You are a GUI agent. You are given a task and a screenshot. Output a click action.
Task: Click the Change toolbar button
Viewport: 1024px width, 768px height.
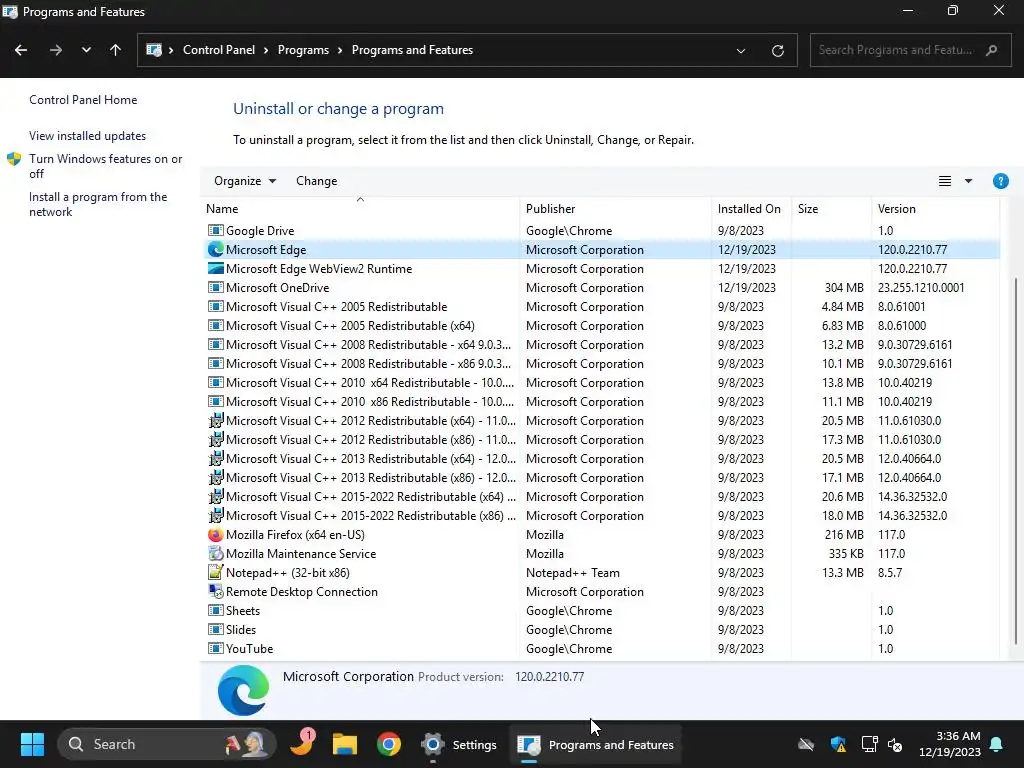pyautogui.click(x=317, y=181)
